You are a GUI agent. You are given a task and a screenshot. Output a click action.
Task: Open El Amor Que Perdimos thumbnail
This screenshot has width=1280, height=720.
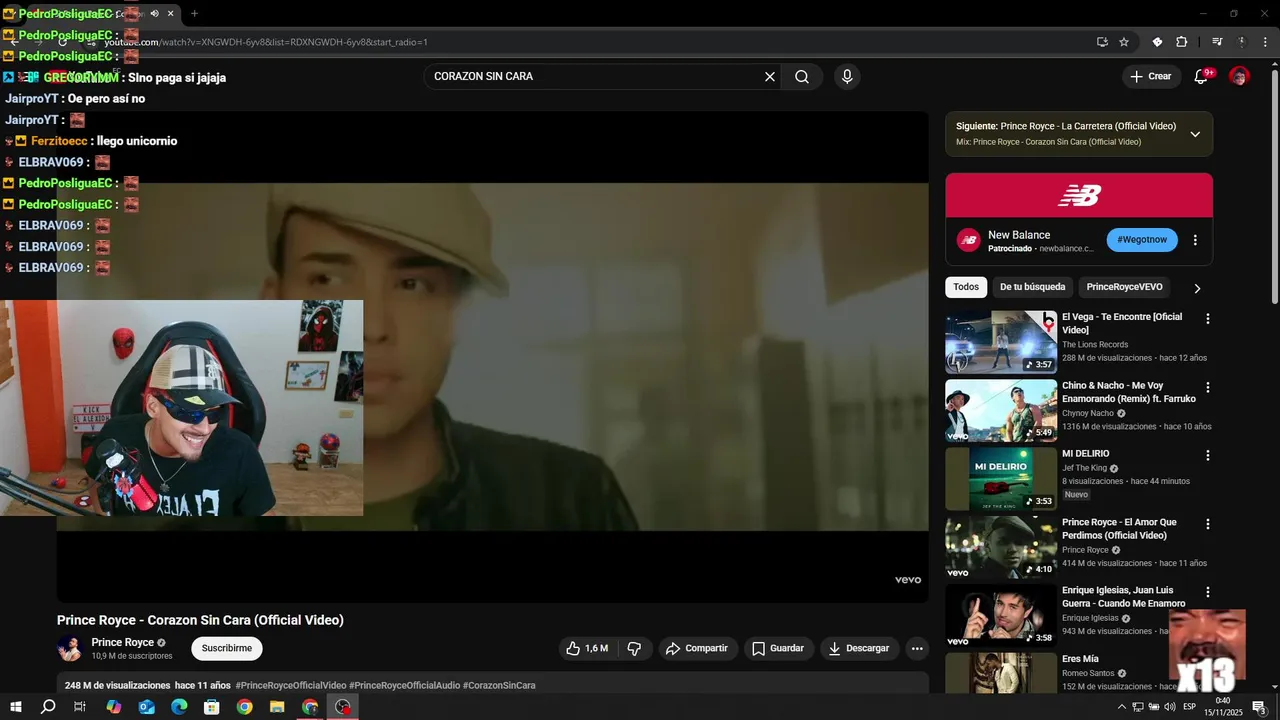(x=1001, y=547)
